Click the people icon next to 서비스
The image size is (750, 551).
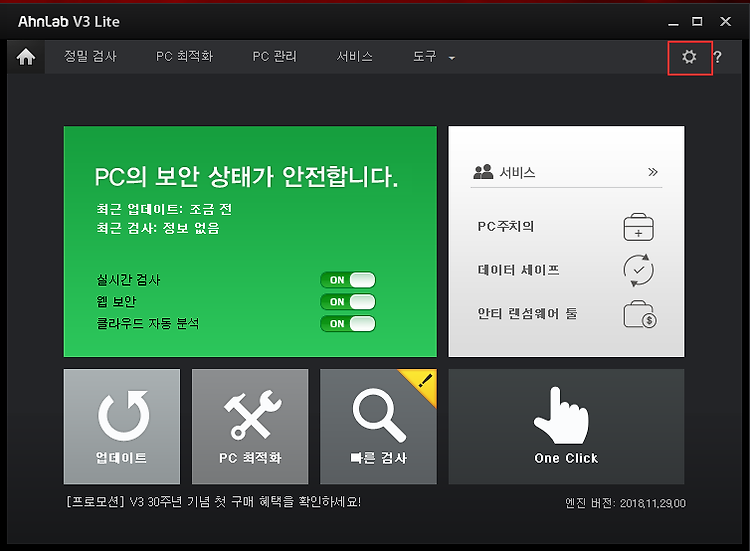click(483, 172)
